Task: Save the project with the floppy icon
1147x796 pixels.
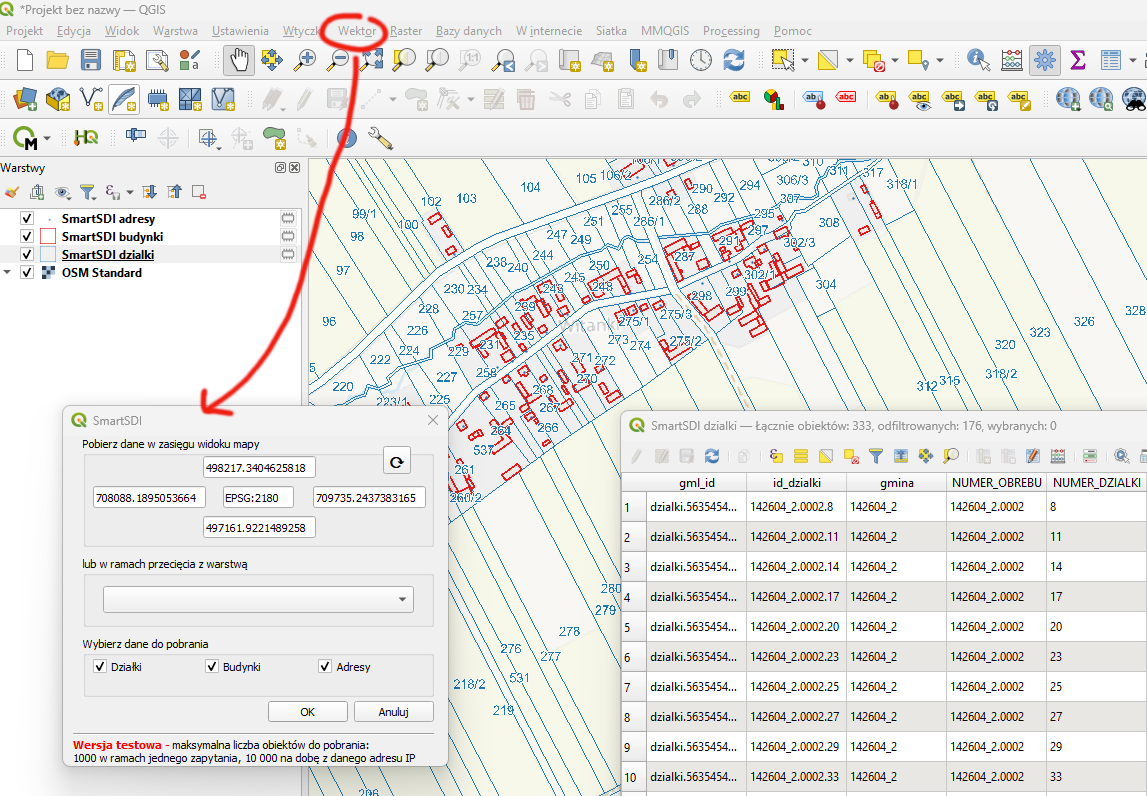Action: pos(91,59)
